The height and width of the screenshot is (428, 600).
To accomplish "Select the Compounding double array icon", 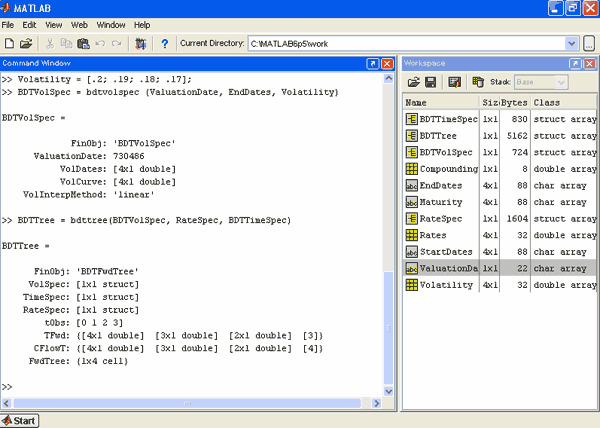I will (412, 169).
